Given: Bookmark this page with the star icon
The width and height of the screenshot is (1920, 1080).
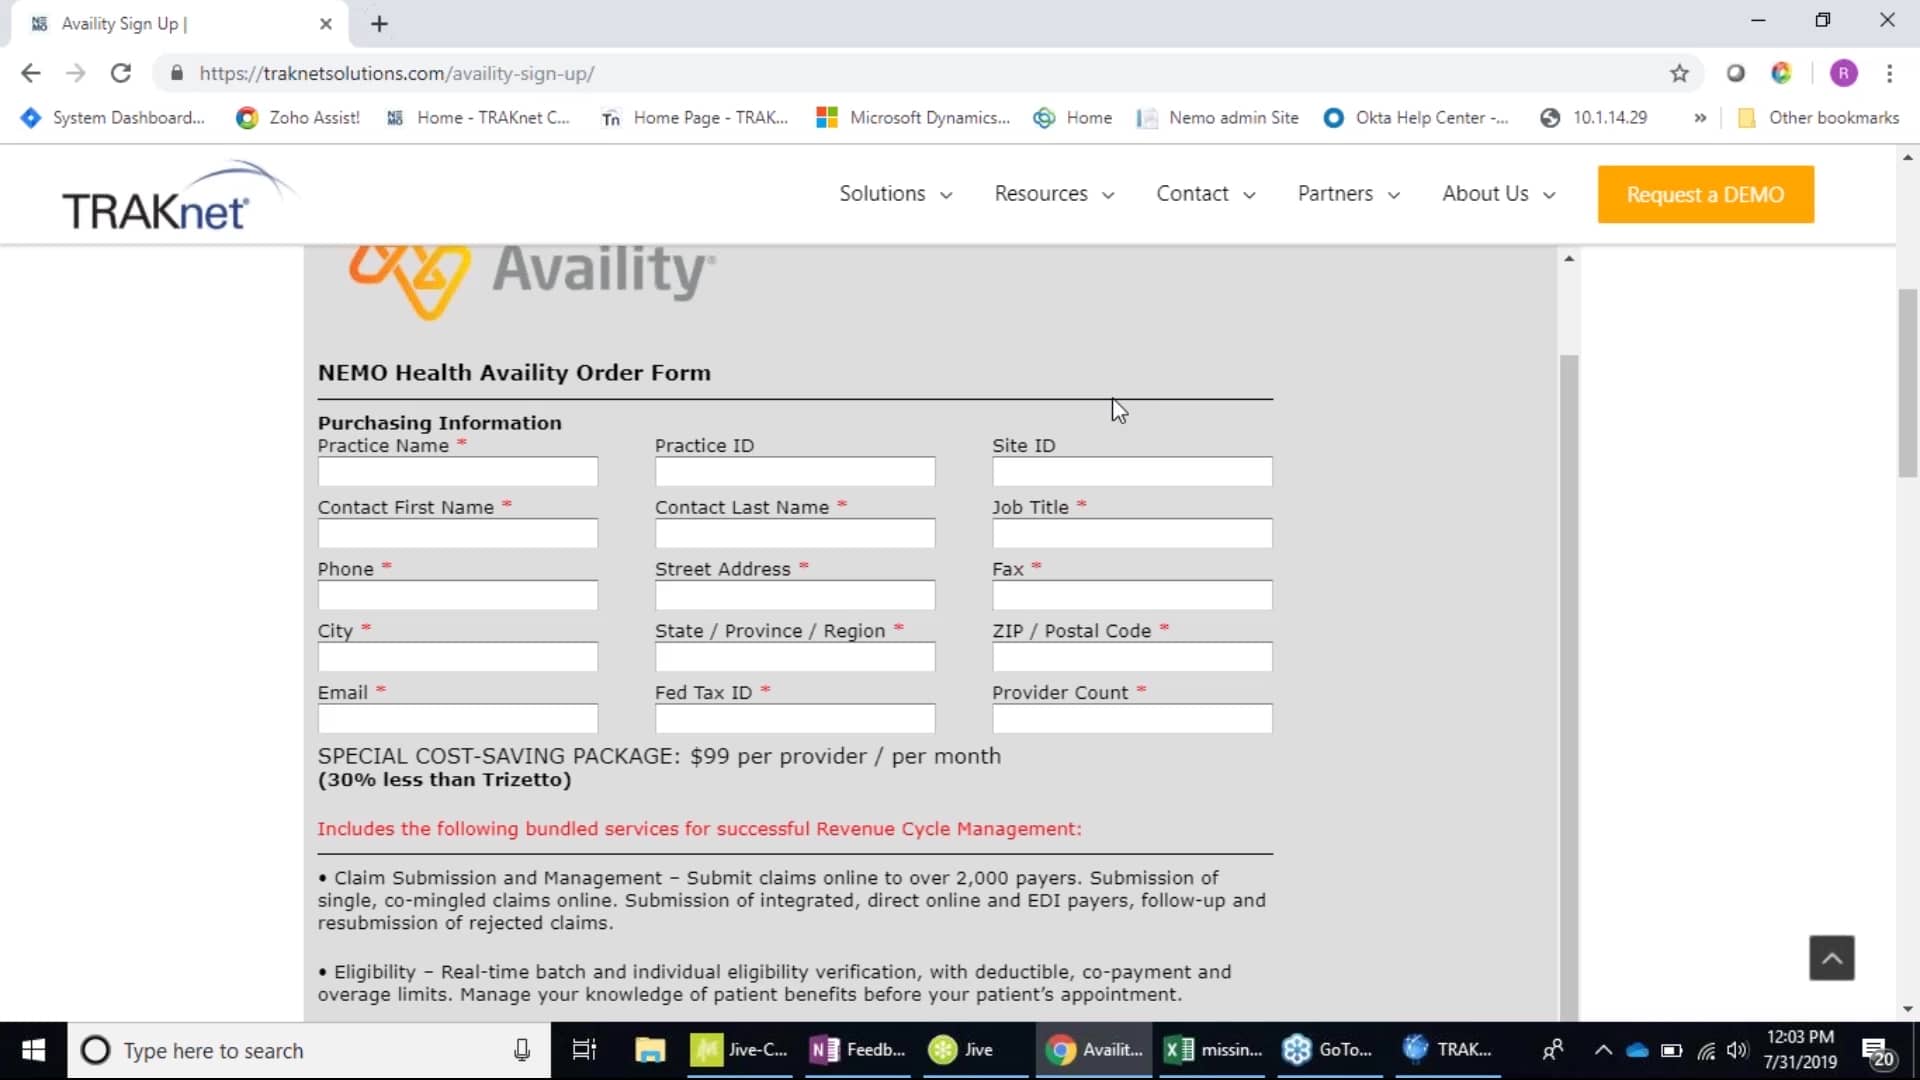Looking at the screenshot, I should [x=1679, y=73].
